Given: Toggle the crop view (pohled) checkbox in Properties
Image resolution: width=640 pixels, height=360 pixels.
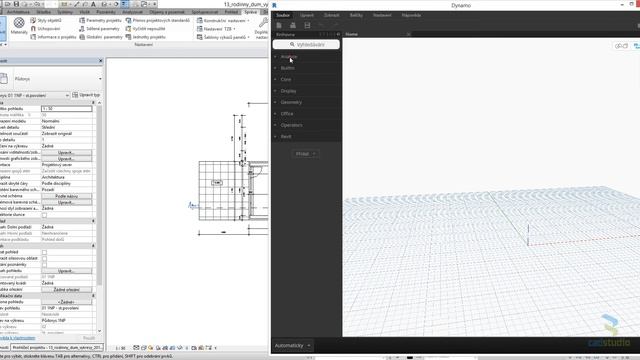Looking at the screenshot, I should (44, 252).
